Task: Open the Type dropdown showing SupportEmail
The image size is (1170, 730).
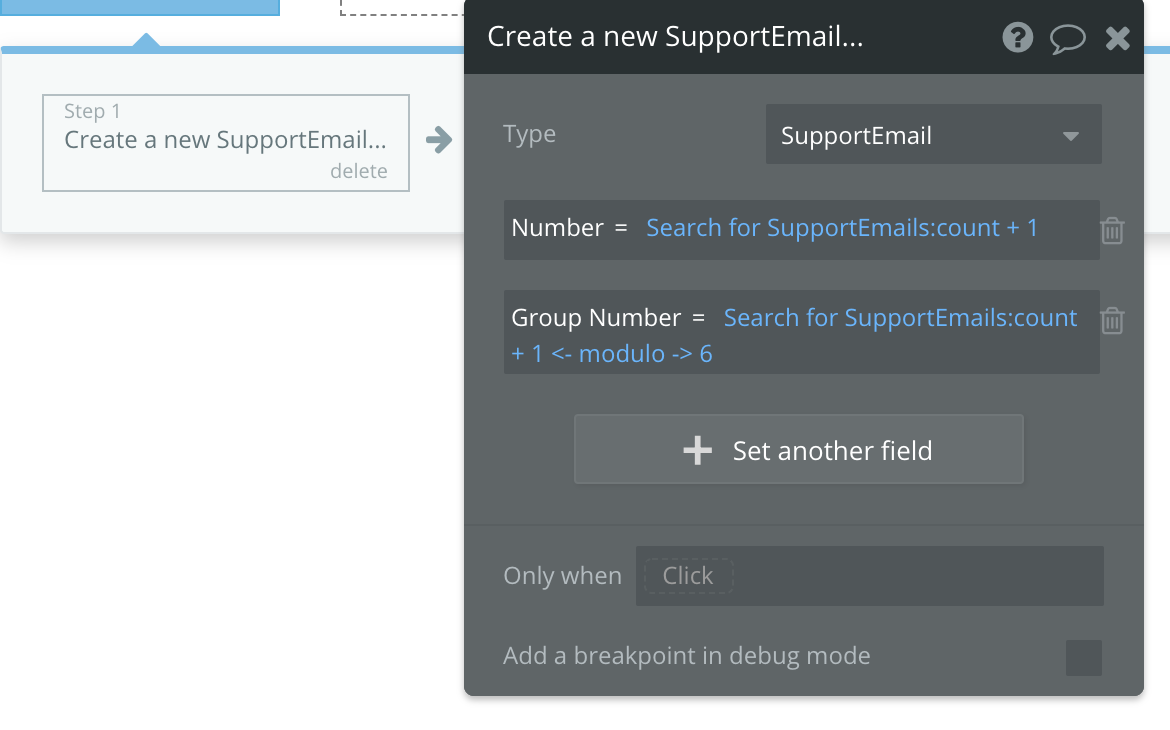Action: tap(933, 135)
